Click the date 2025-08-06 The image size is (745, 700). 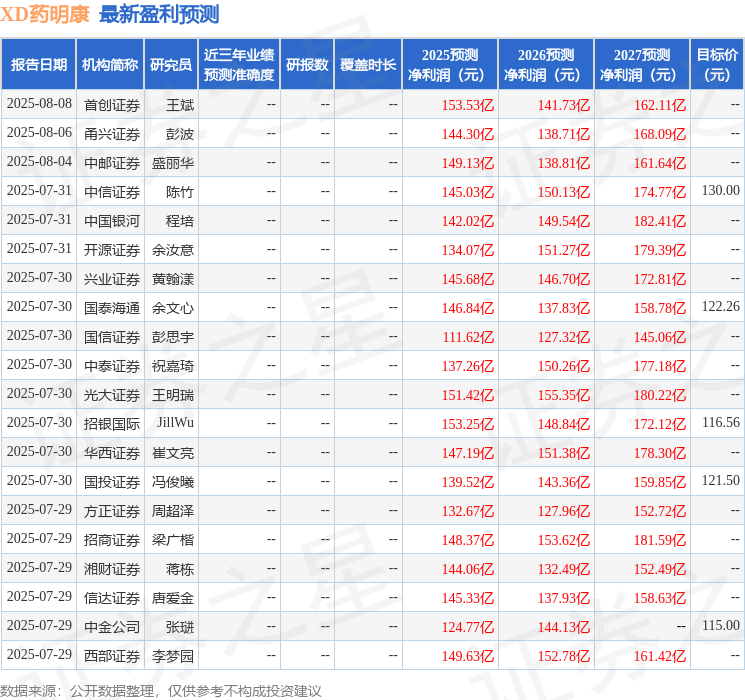(x=39, y=132)
